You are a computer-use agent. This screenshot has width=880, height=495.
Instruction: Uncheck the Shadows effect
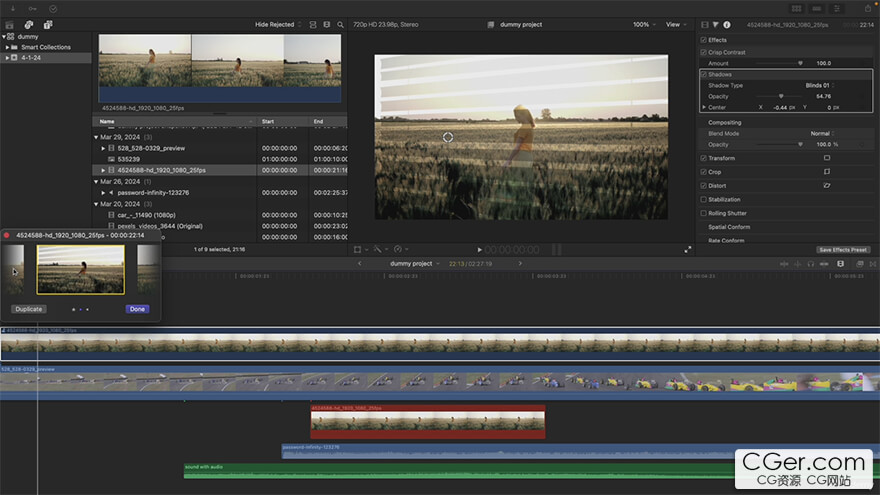click(x=703, y=74)
